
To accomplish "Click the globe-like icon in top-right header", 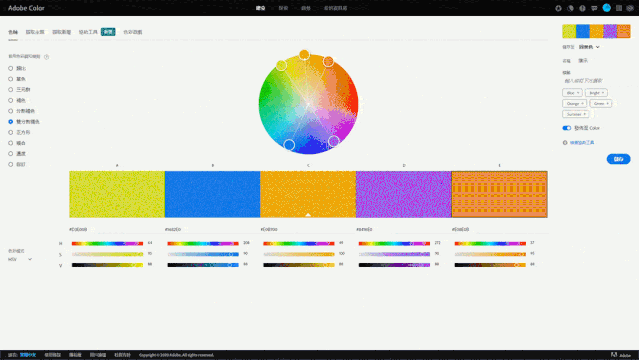I will pos(582,8).
